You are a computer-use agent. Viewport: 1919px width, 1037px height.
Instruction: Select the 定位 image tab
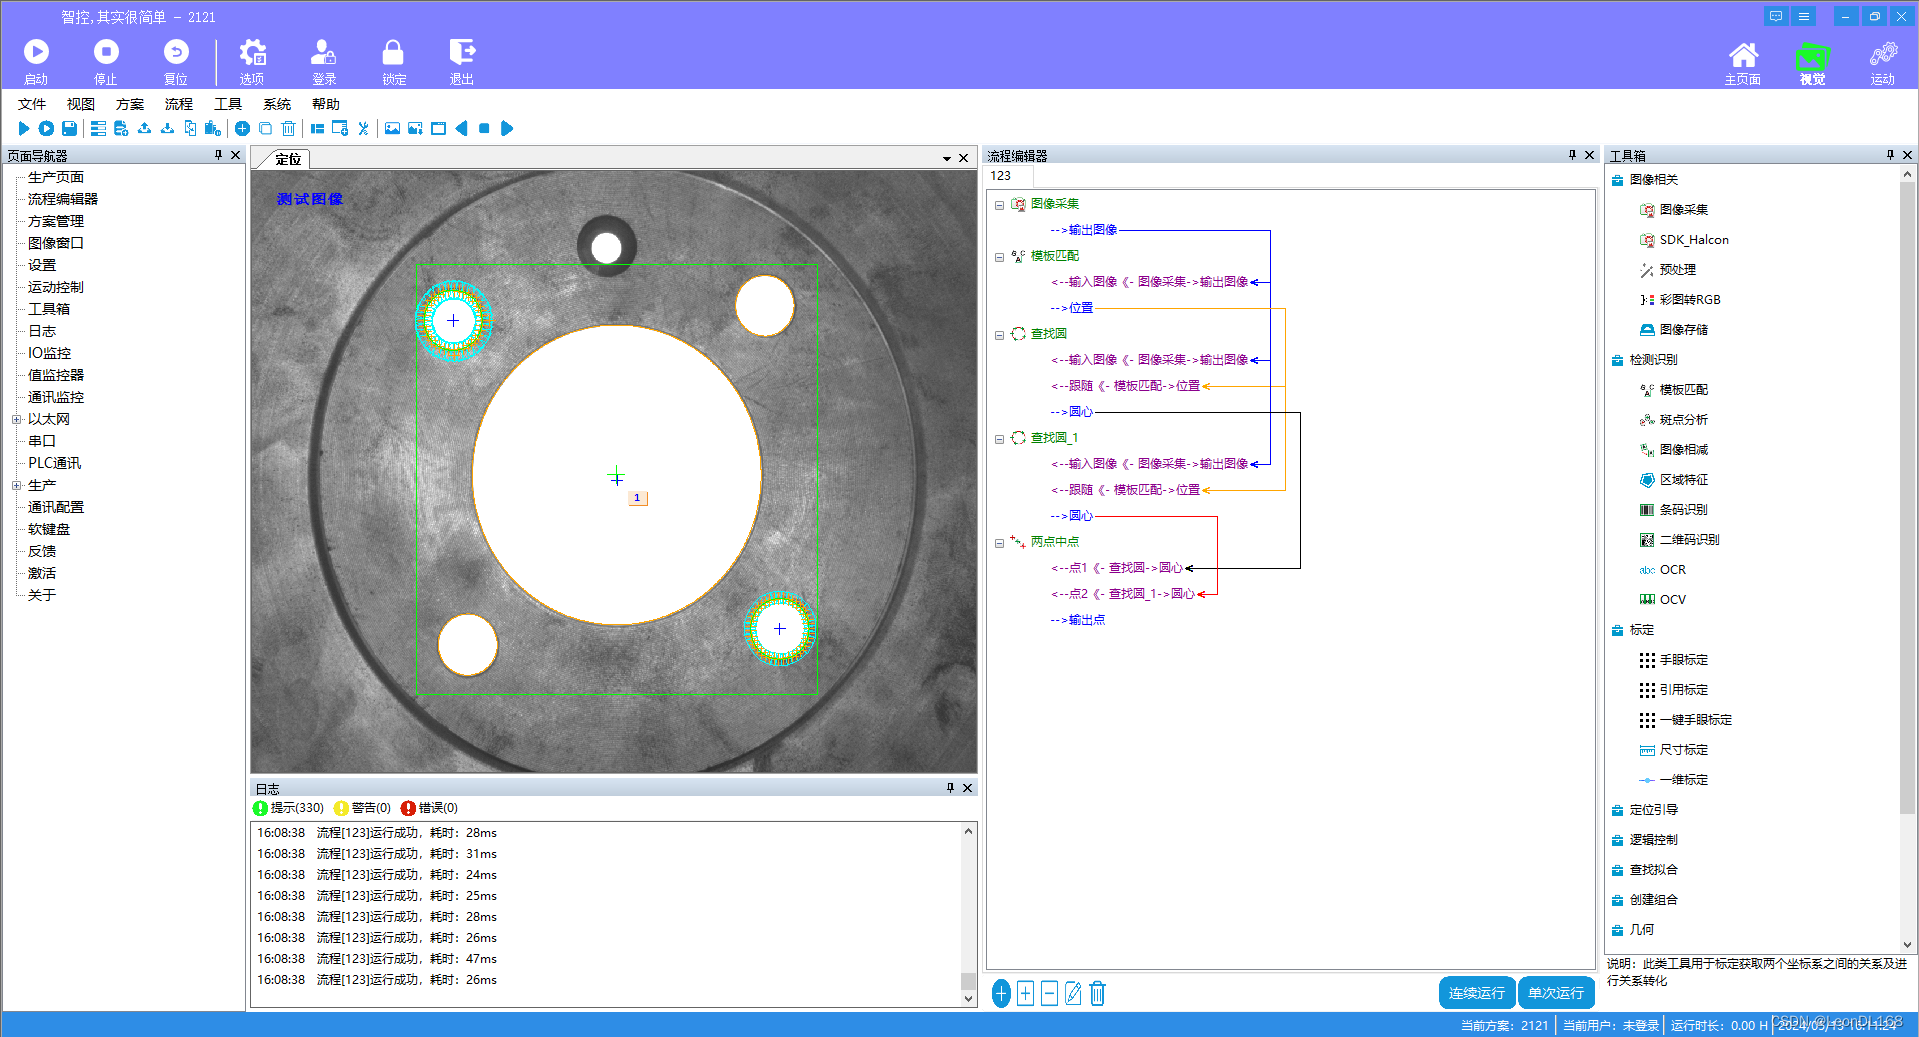[x=287, y=159]
